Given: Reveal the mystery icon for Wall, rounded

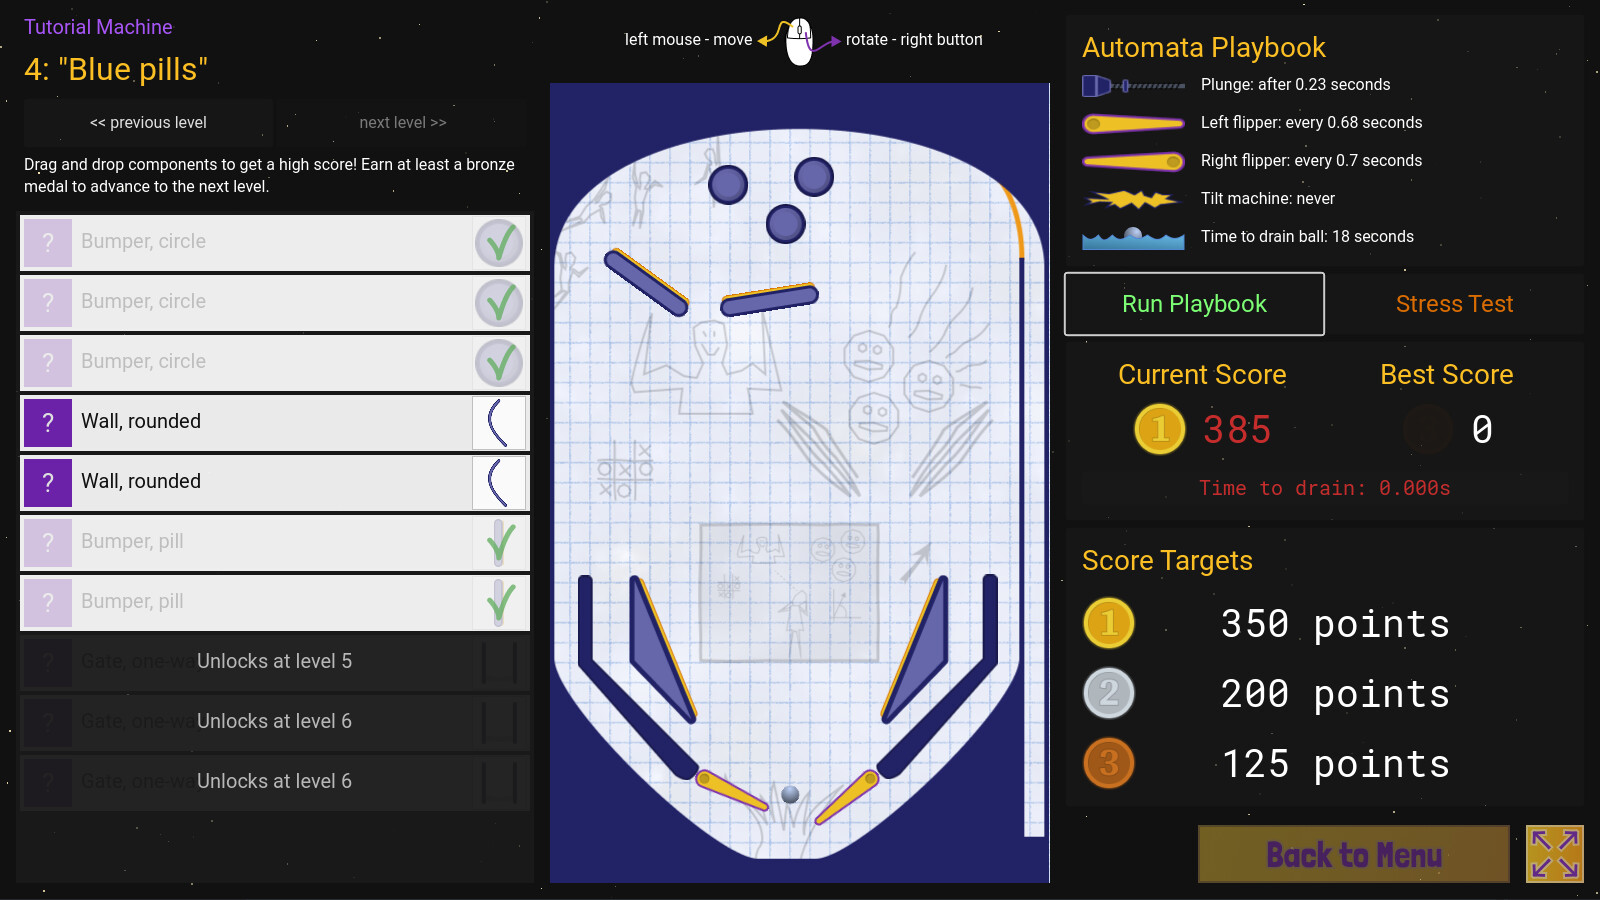Looking at the screenshot, I should pyautogui.click(x=47, y=422).
